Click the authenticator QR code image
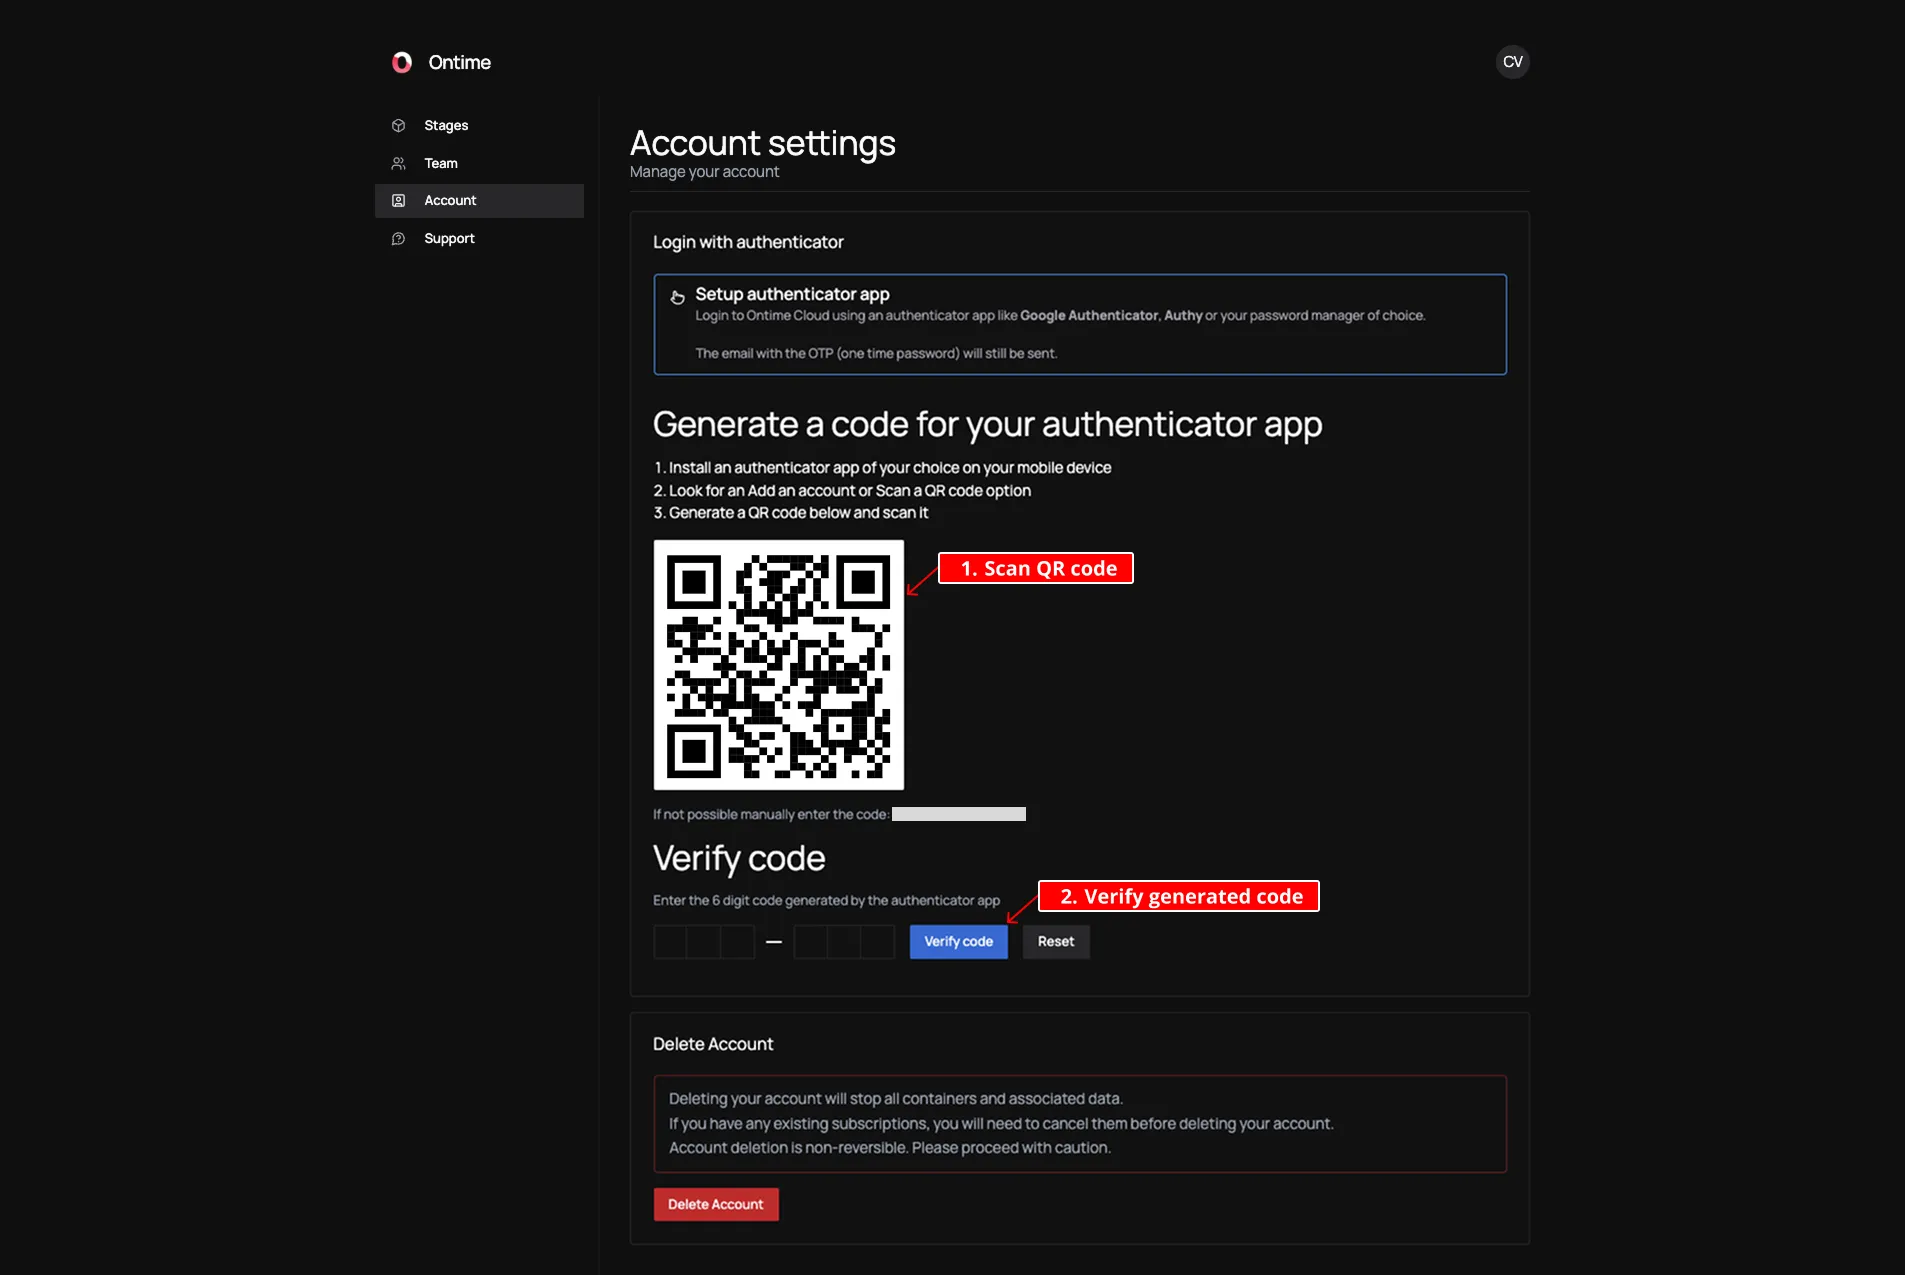This screenshot has width=1905, height=1275. (x=778, y=665)
